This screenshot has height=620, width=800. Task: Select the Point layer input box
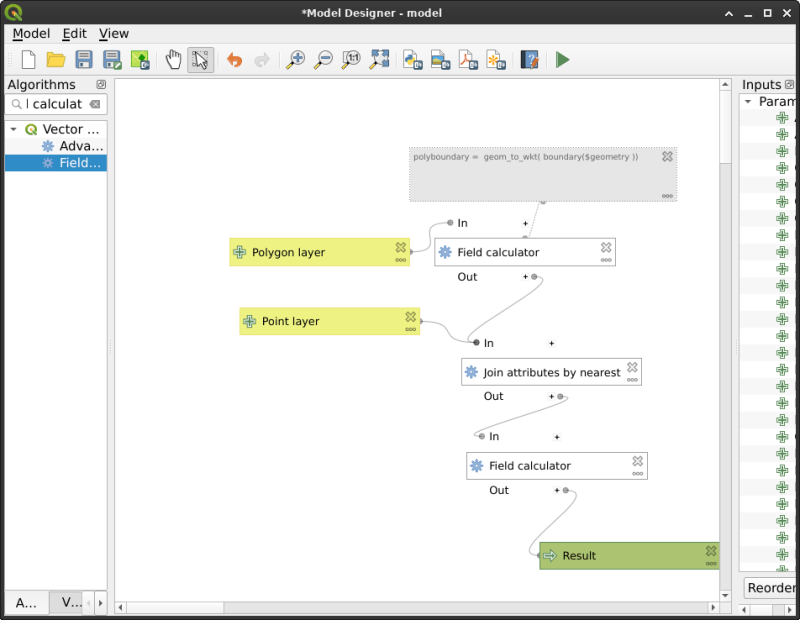(x=330, y=321)
